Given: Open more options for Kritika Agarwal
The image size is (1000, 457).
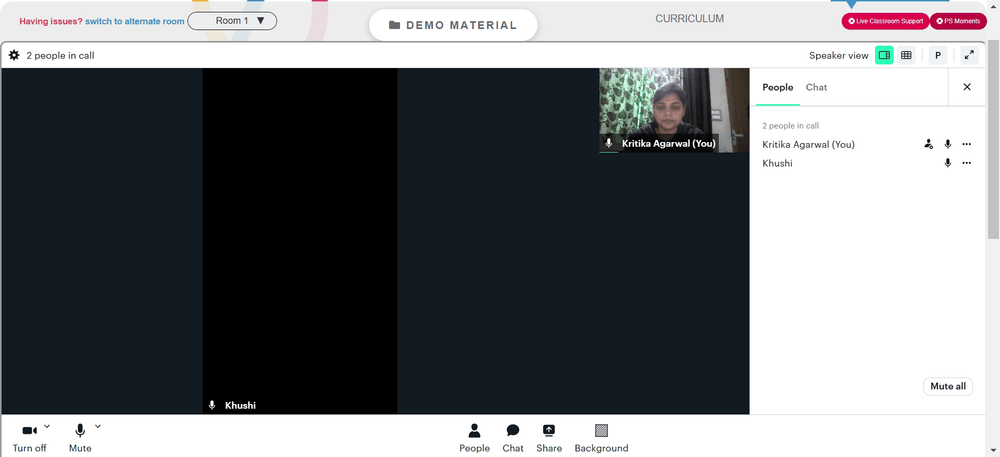Looking at the screenshot, I should (967, 145).
